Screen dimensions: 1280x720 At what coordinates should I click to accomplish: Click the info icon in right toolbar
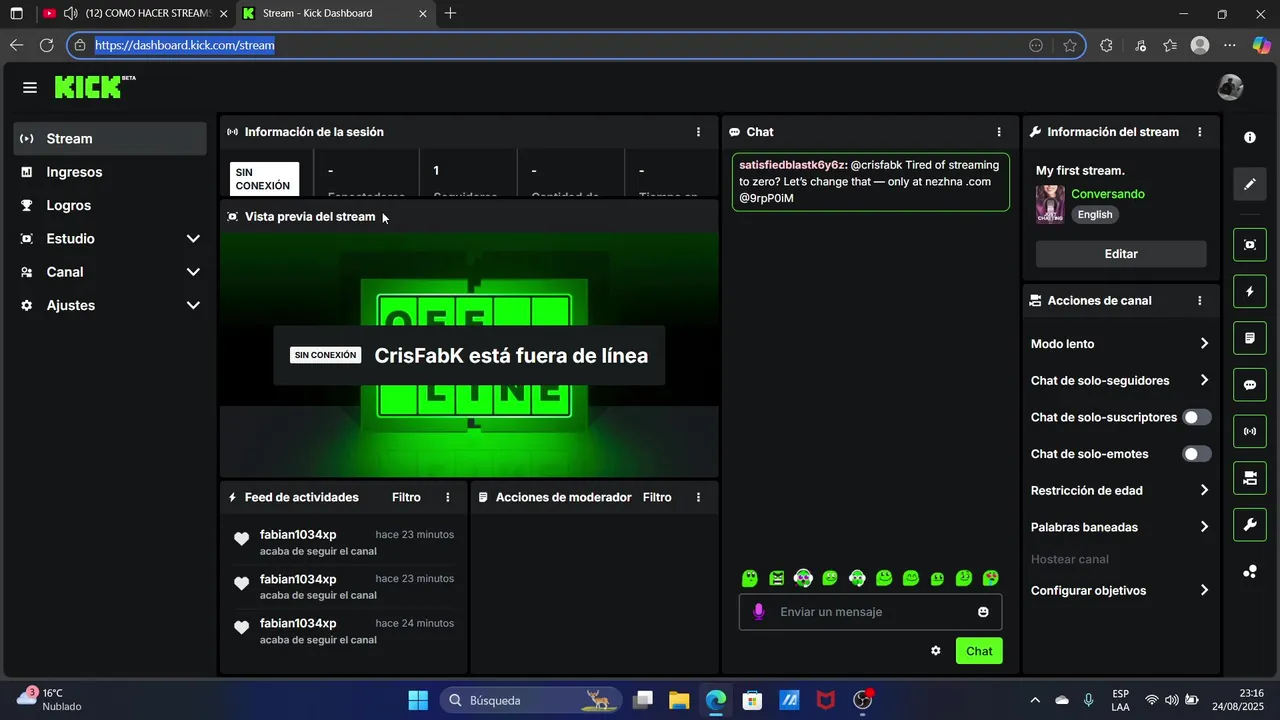(1250, 137)
